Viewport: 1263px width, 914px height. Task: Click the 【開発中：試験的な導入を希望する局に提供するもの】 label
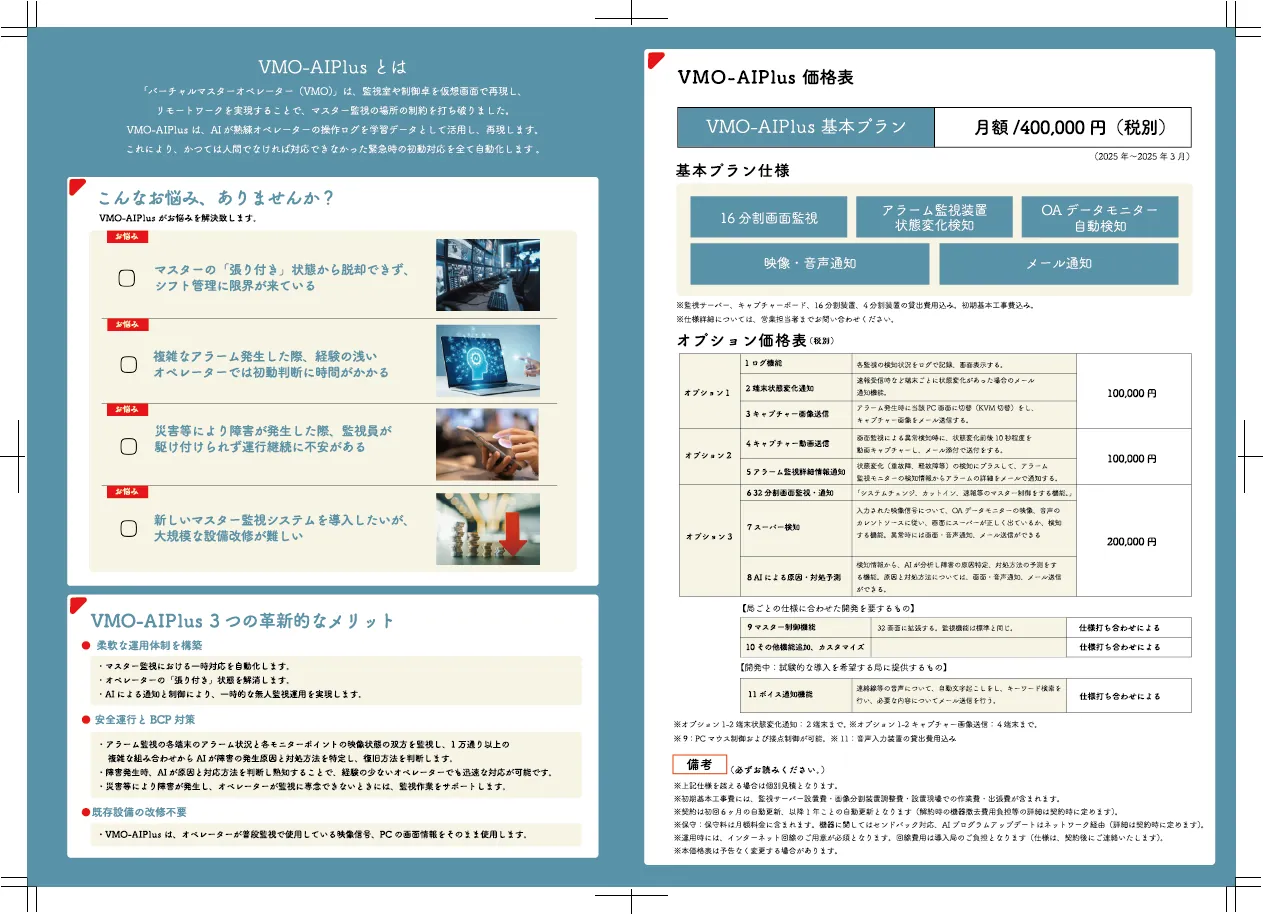click(843, 667)
